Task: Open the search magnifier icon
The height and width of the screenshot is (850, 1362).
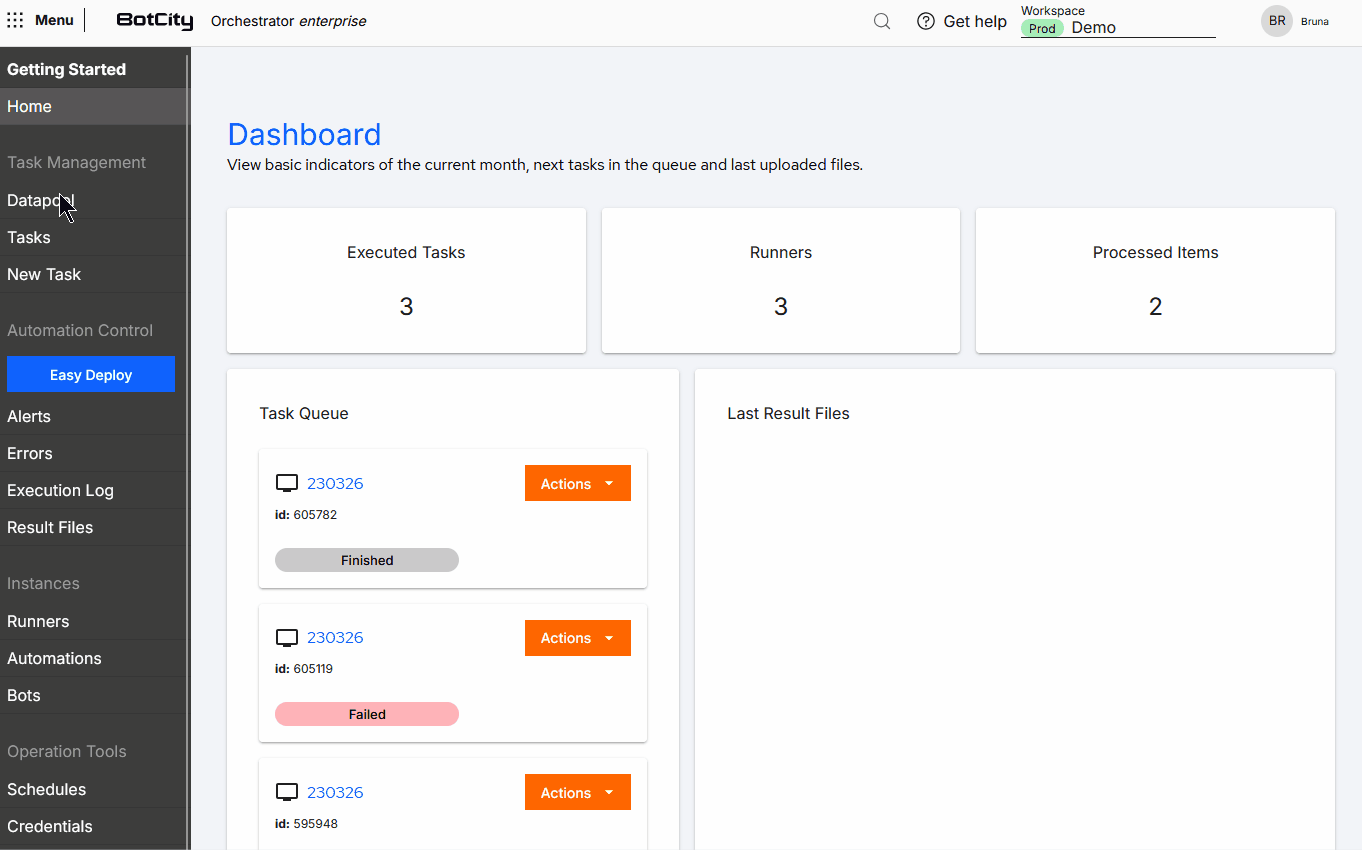Action: [x=881, y=20]
